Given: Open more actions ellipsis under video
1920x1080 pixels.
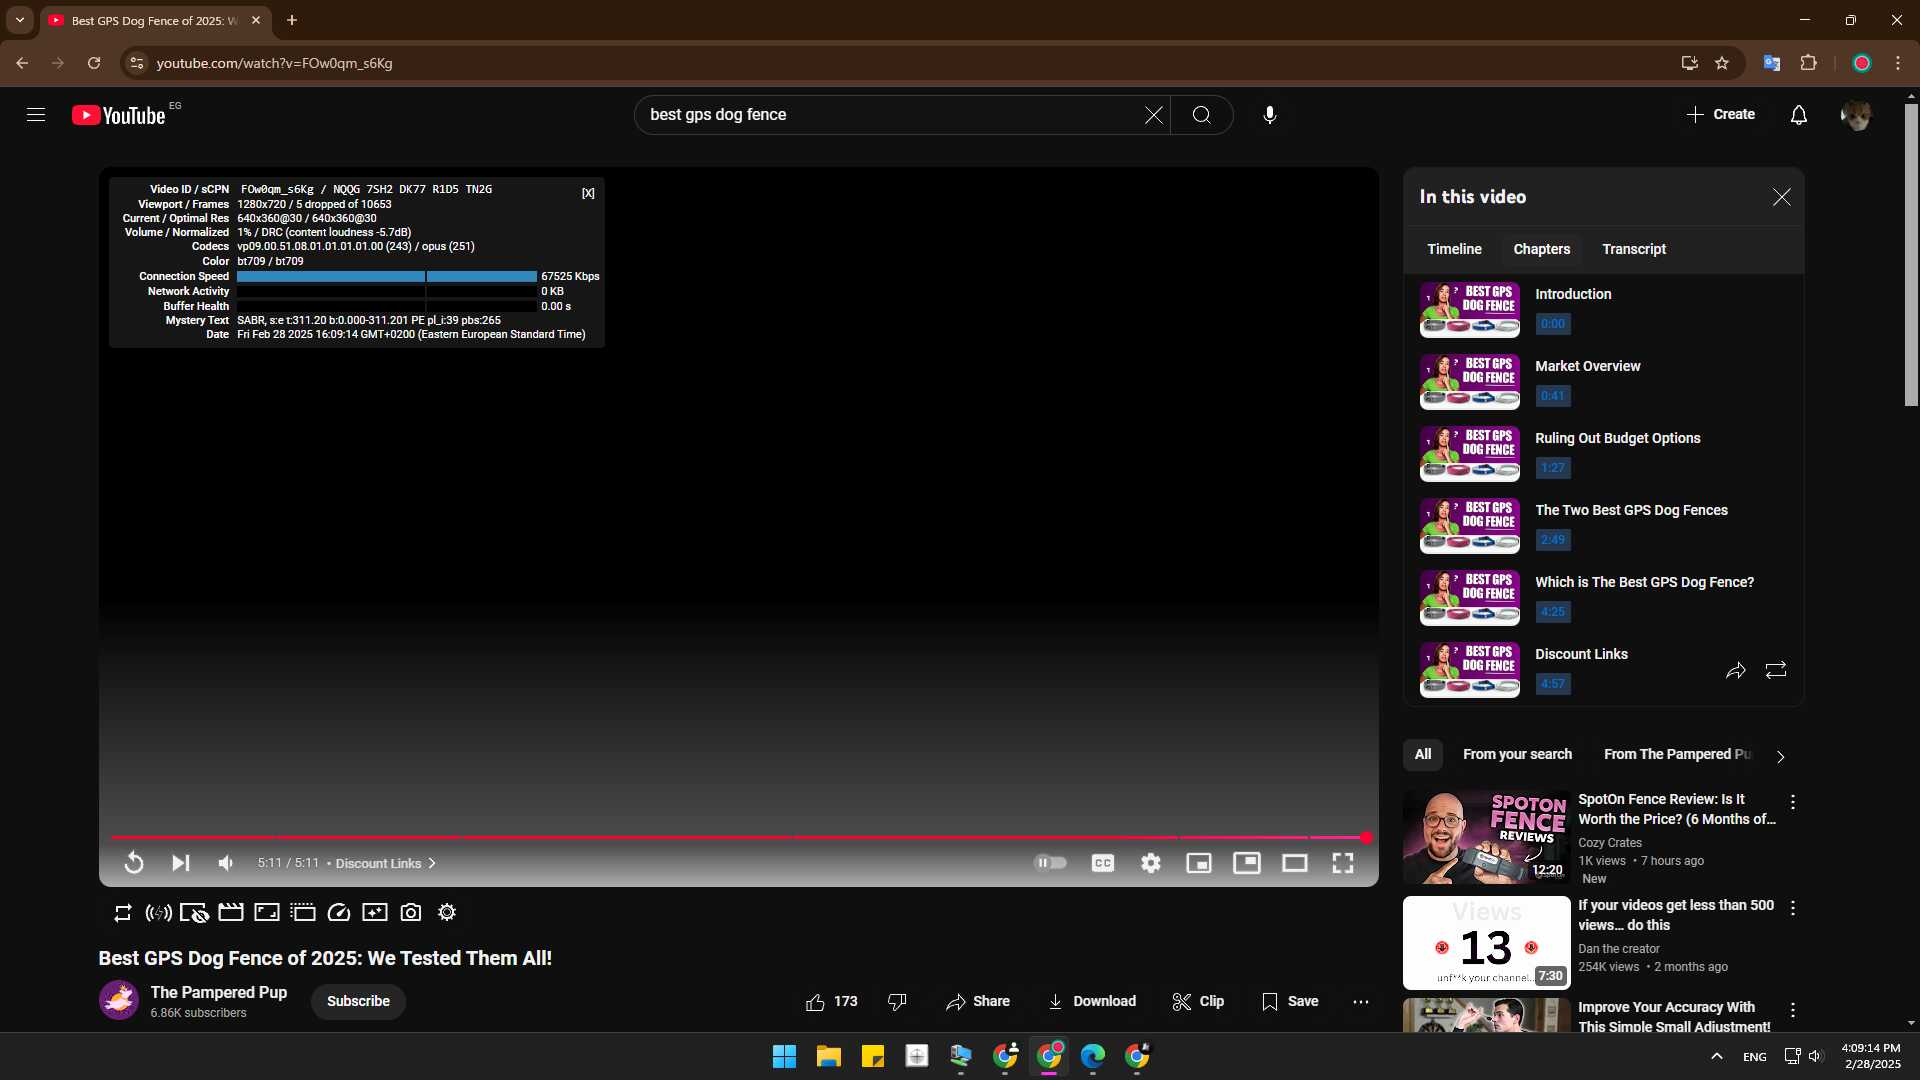Looking at the screenshot, I should pyautogui.click(x=1361, y=1002).
